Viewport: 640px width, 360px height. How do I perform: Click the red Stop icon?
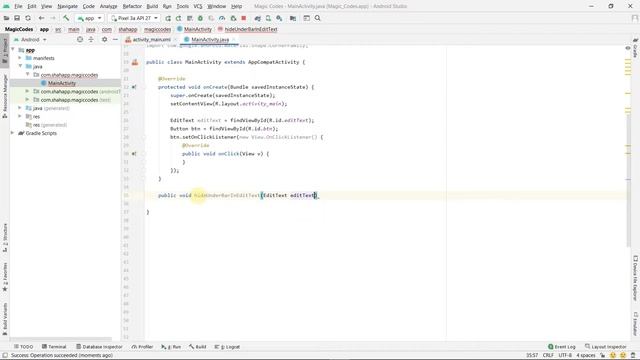[244, 18]
